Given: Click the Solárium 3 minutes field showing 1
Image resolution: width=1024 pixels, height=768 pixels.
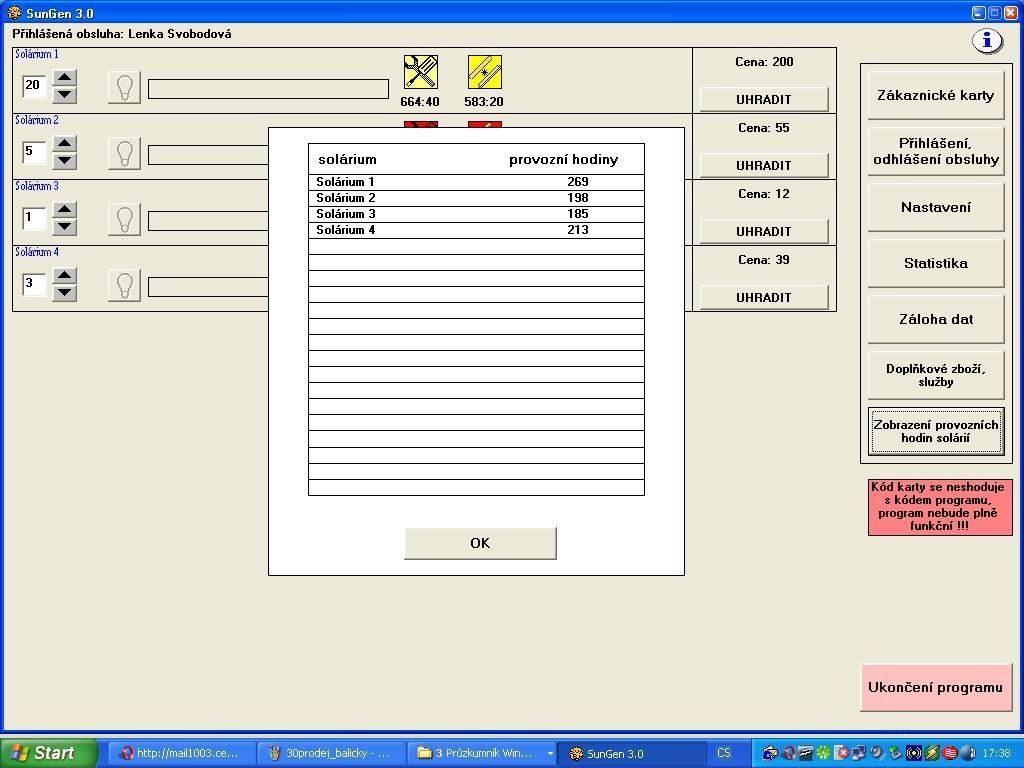Looking at the screenshot, I should 34,218.
